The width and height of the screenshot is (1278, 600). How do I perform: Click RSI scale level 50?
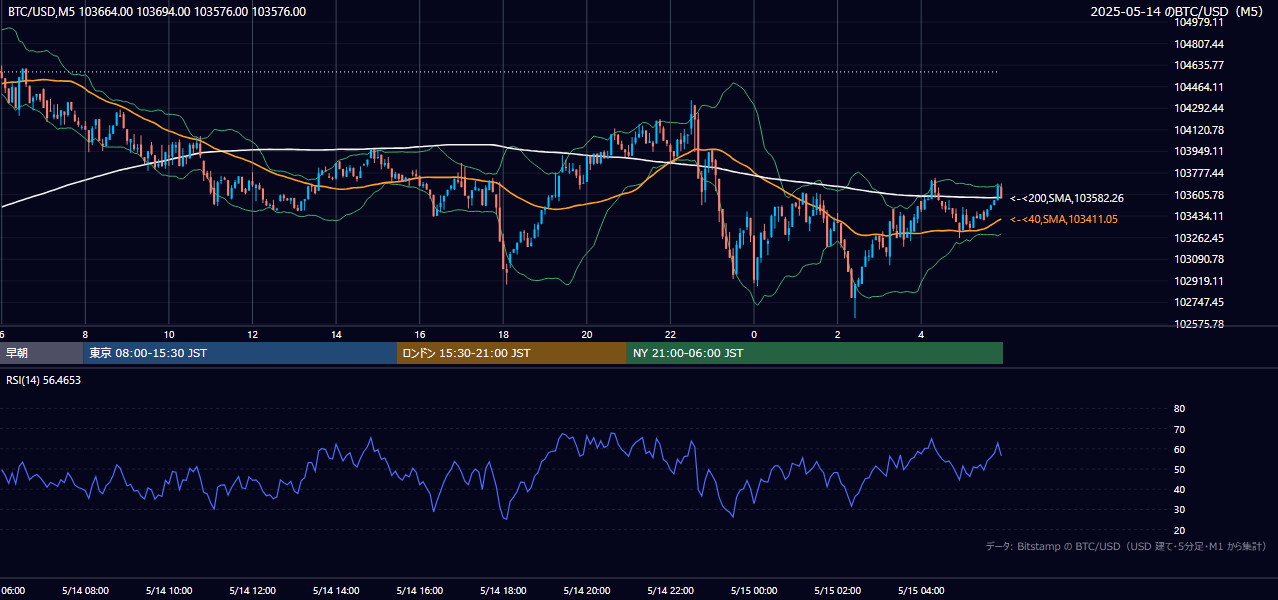pyautogui.click(x=1179, y=469)
